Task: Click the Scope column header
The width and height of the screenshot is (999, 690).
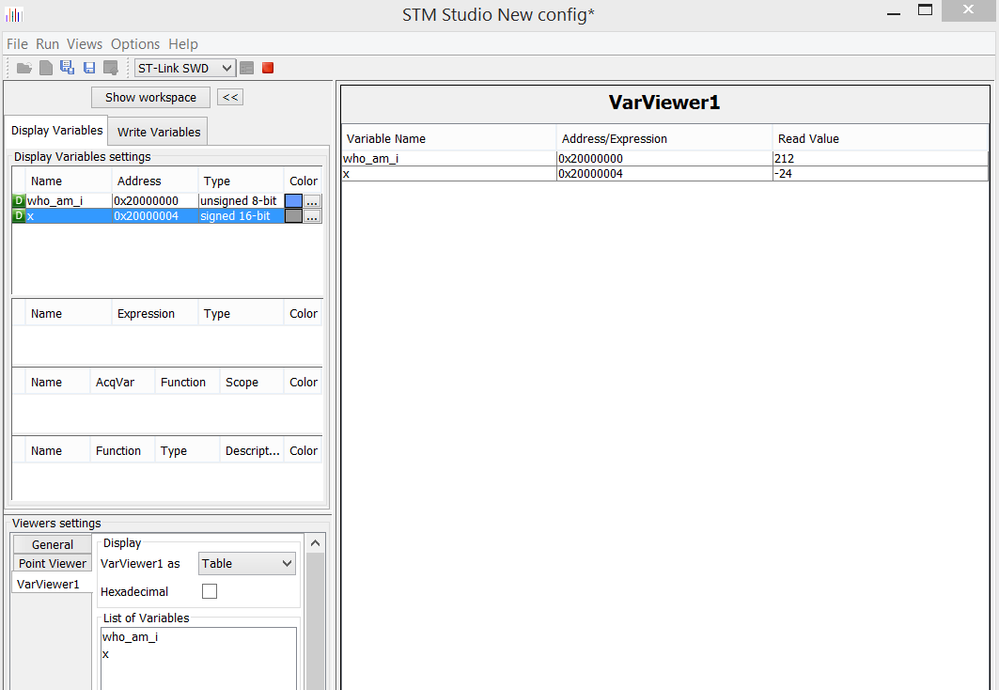Action: (x=252, y=382)
